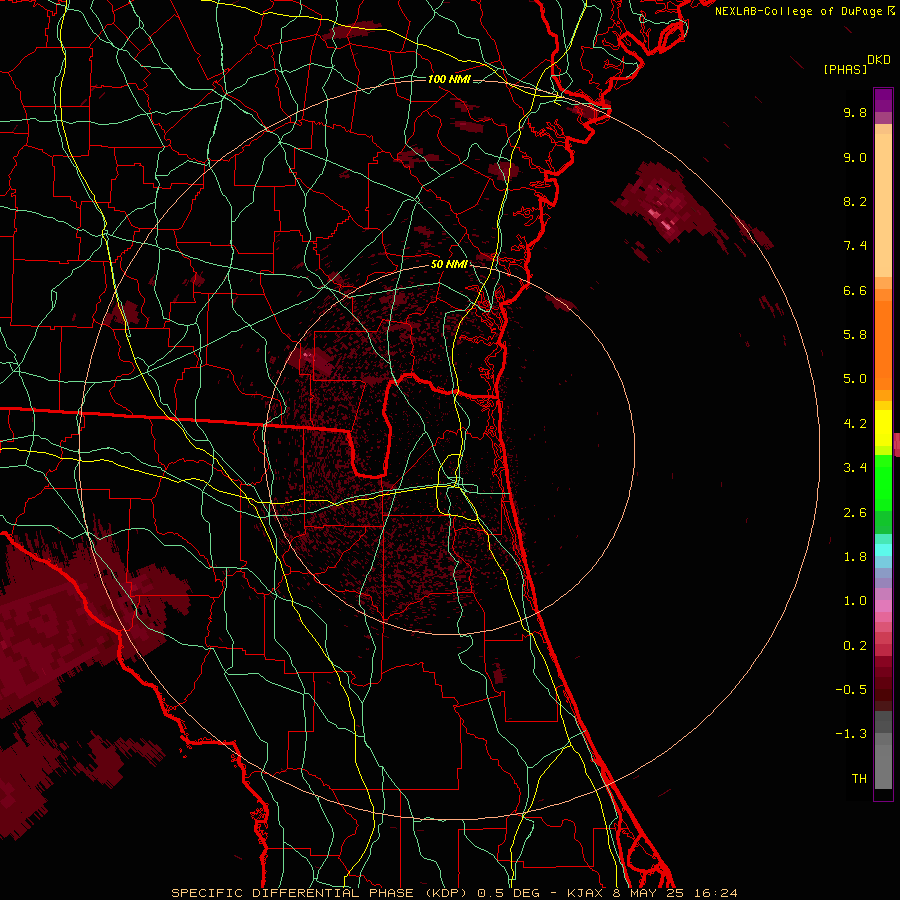
Task: Click the TH colorbar label
Action: point(859,779)
